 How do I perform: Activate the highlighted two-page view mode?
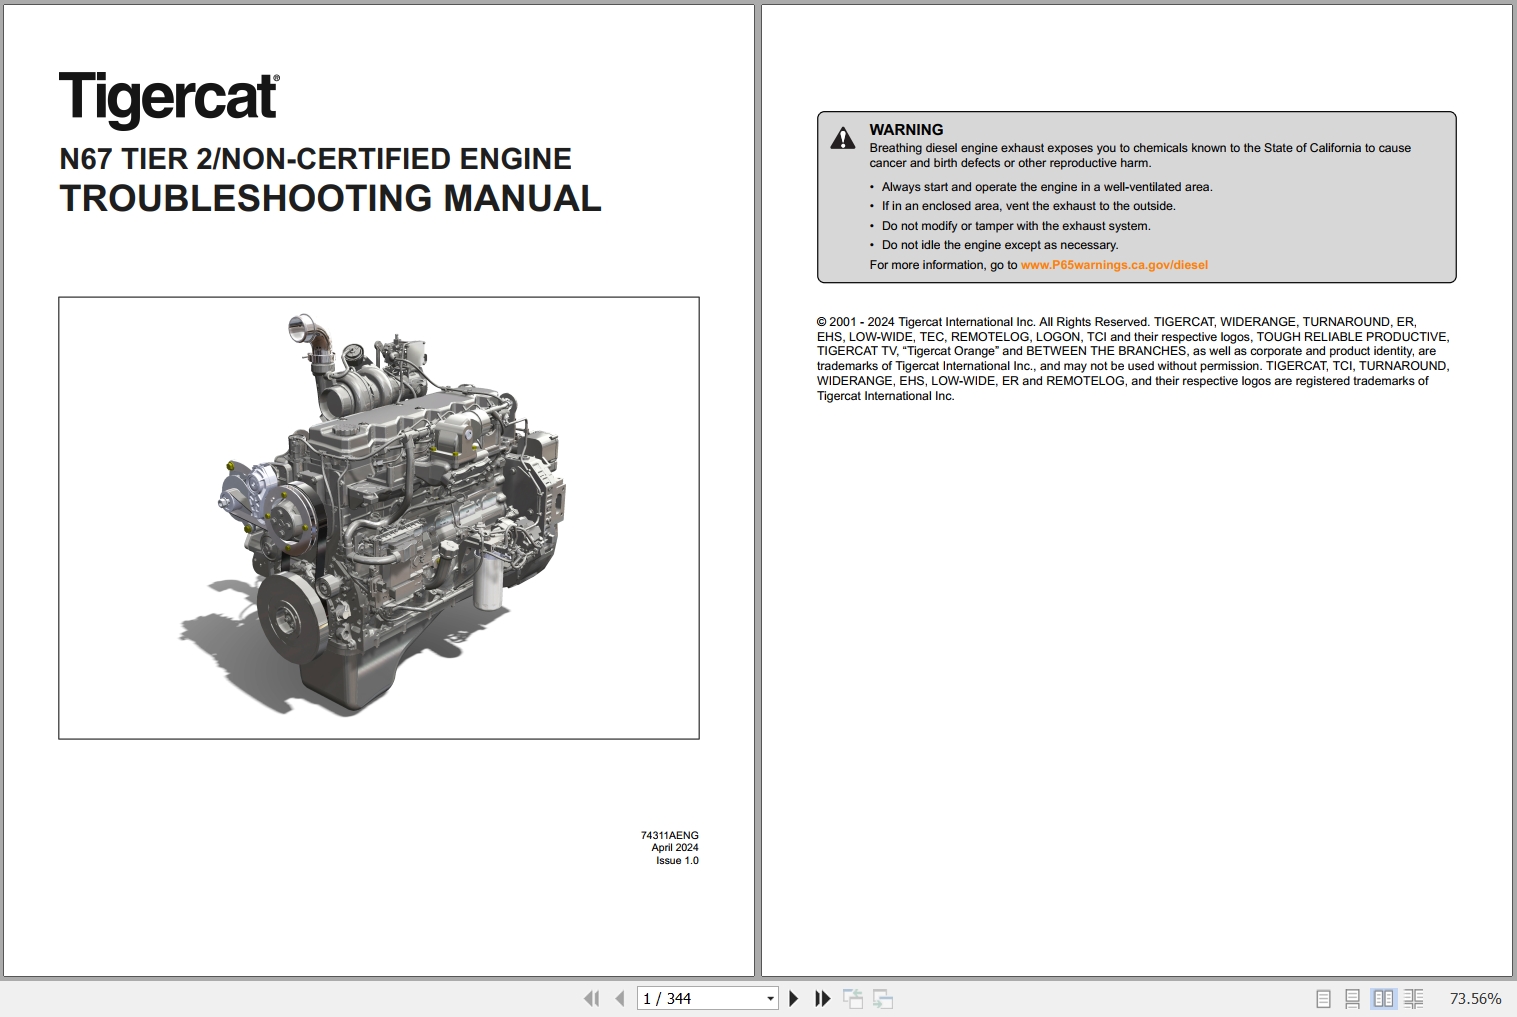(x=1384, y=998)
